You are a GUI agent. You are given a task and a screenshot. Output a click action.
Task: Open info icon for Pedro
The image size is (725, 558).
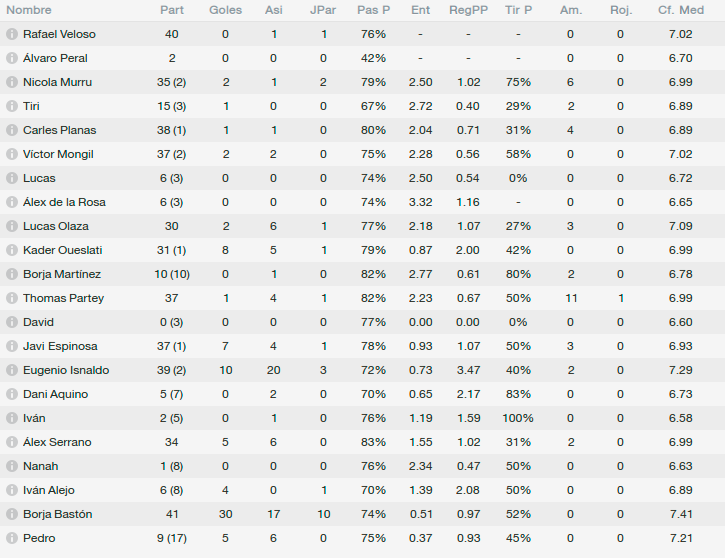point(12,538)
